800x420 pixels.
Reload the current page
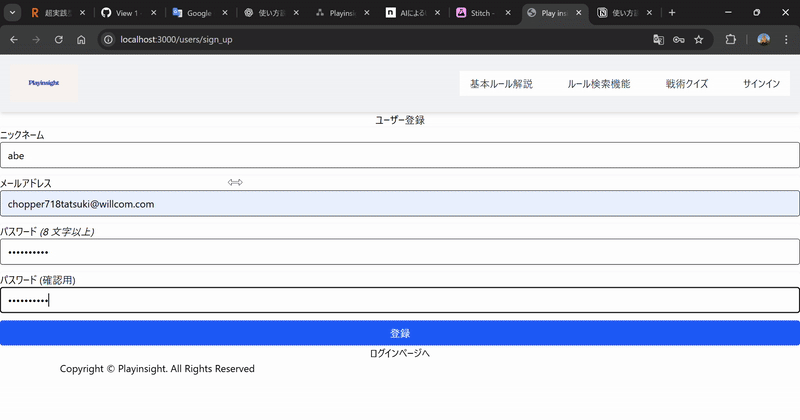pyautogui.click(x=59, y=40)
